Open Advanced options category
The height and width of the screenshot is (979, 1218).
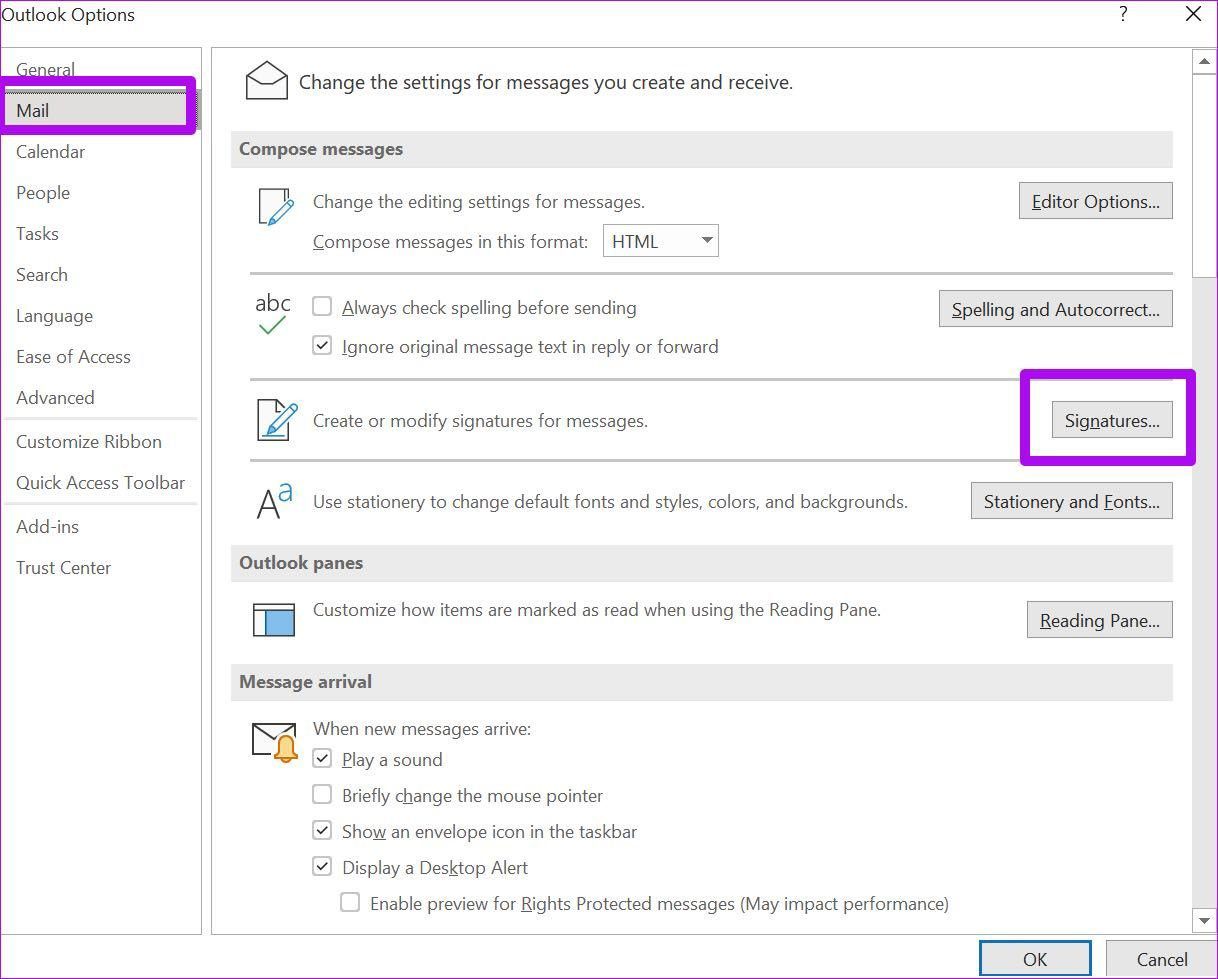click(100, 397)
